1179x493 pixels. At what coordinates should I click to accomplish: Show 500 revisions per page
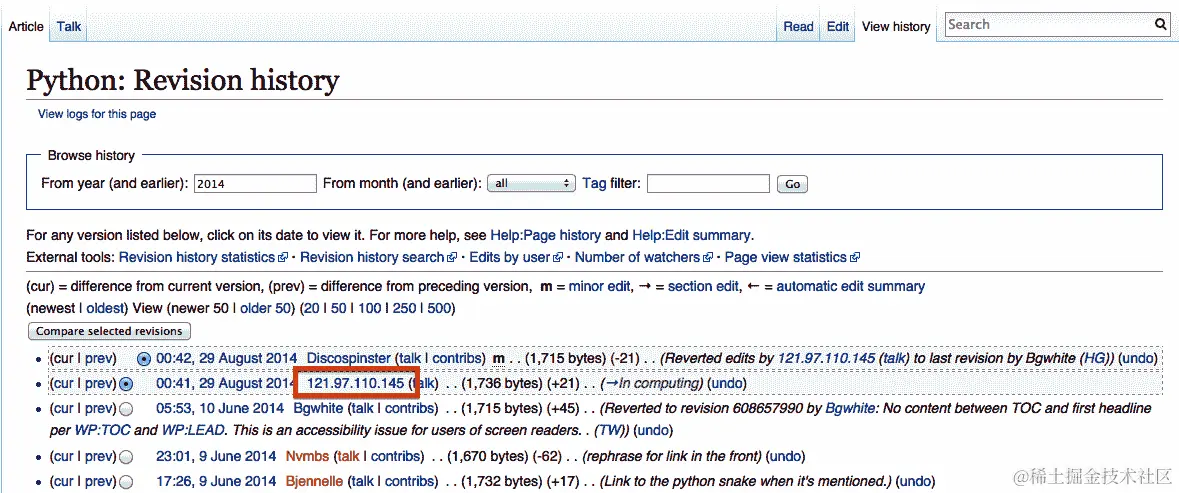pos(439,308)
